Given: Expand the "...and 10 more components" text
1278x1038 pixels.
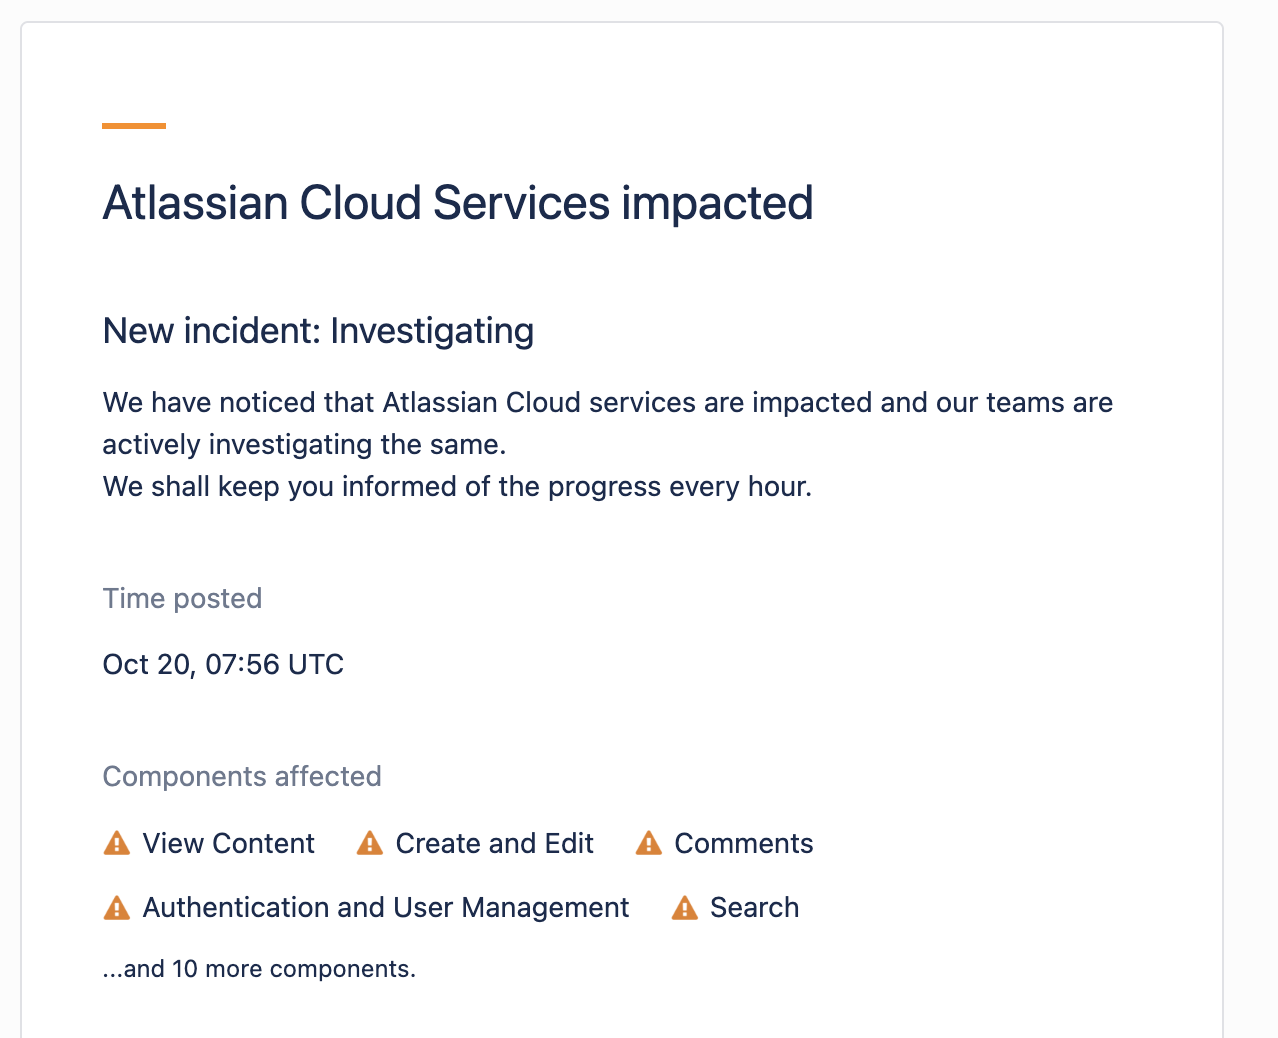Looking at the screenshot, I should (x=259, y=969).
